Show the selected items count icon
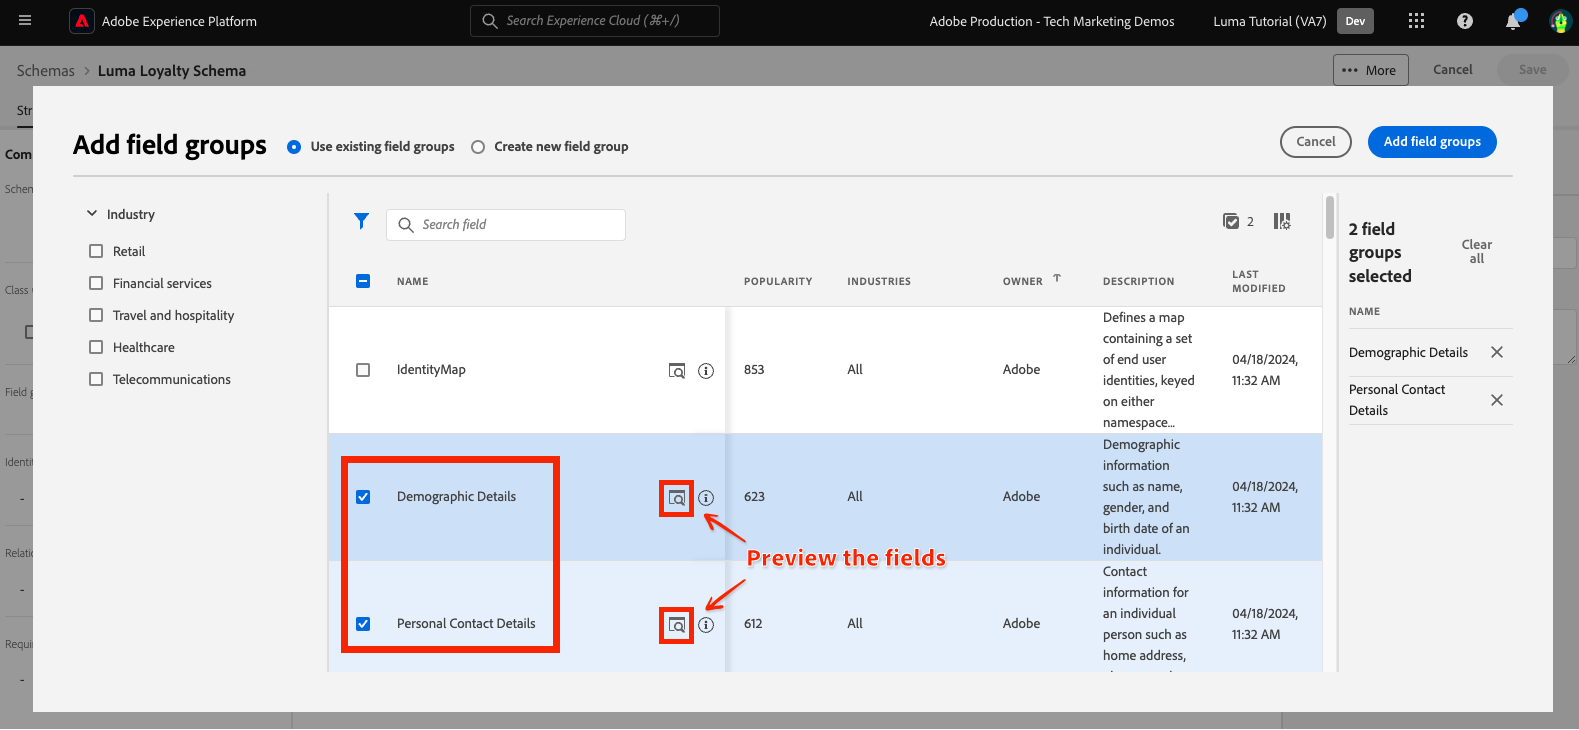 pyautogui.click(x=1231, y=221)
